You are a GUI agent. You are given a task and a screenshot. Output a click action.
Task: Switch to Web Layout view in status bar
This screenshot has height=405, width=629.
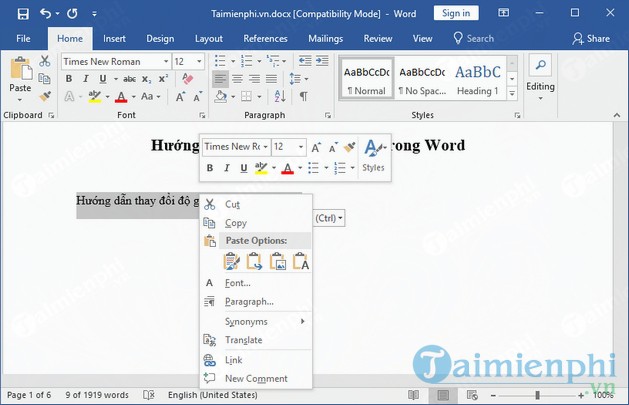(472, 395)
